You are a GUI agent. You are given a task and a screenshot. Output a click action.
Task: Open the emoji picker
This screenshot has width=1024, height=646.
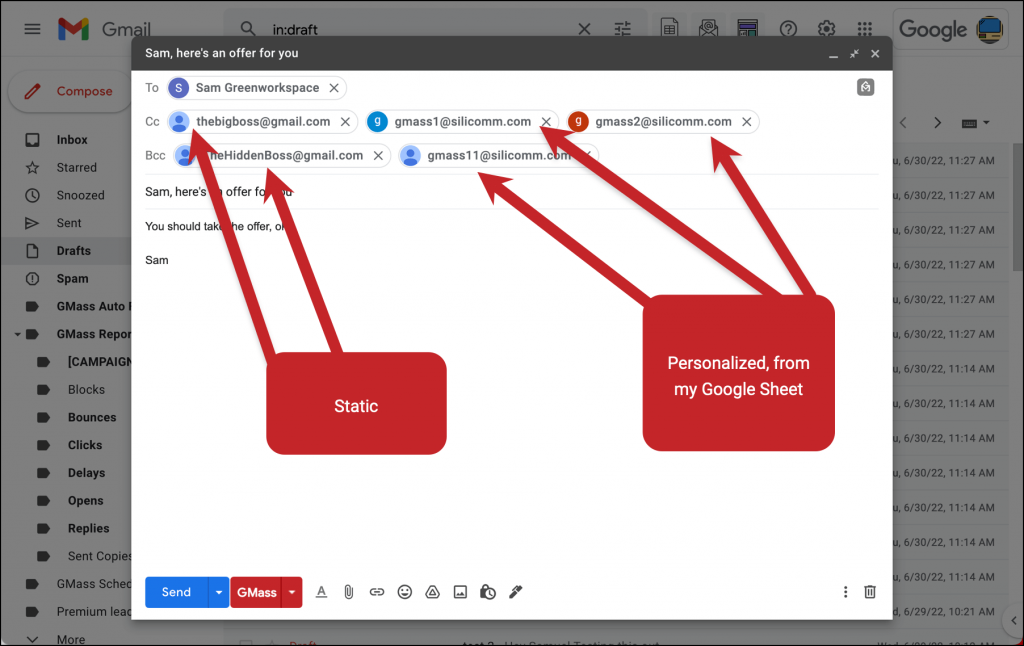click(405, 591)
